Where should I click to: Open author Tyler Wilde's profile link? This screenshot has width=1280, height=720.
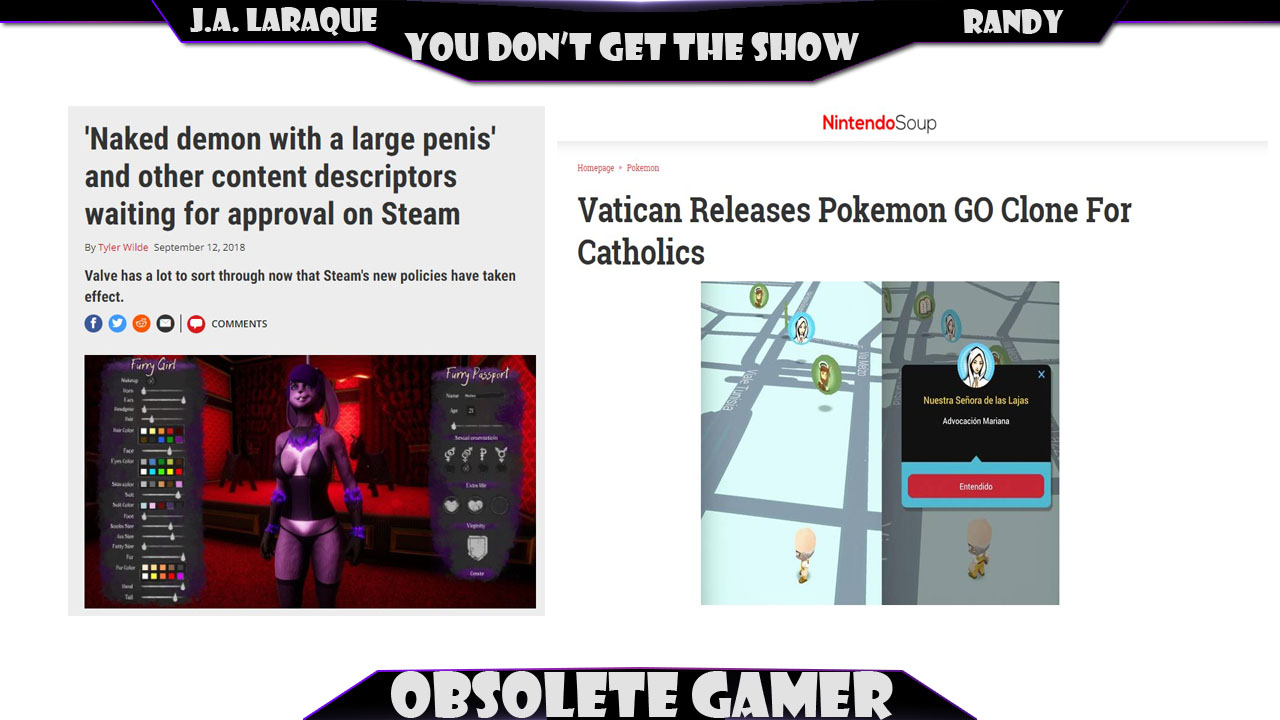121,247
